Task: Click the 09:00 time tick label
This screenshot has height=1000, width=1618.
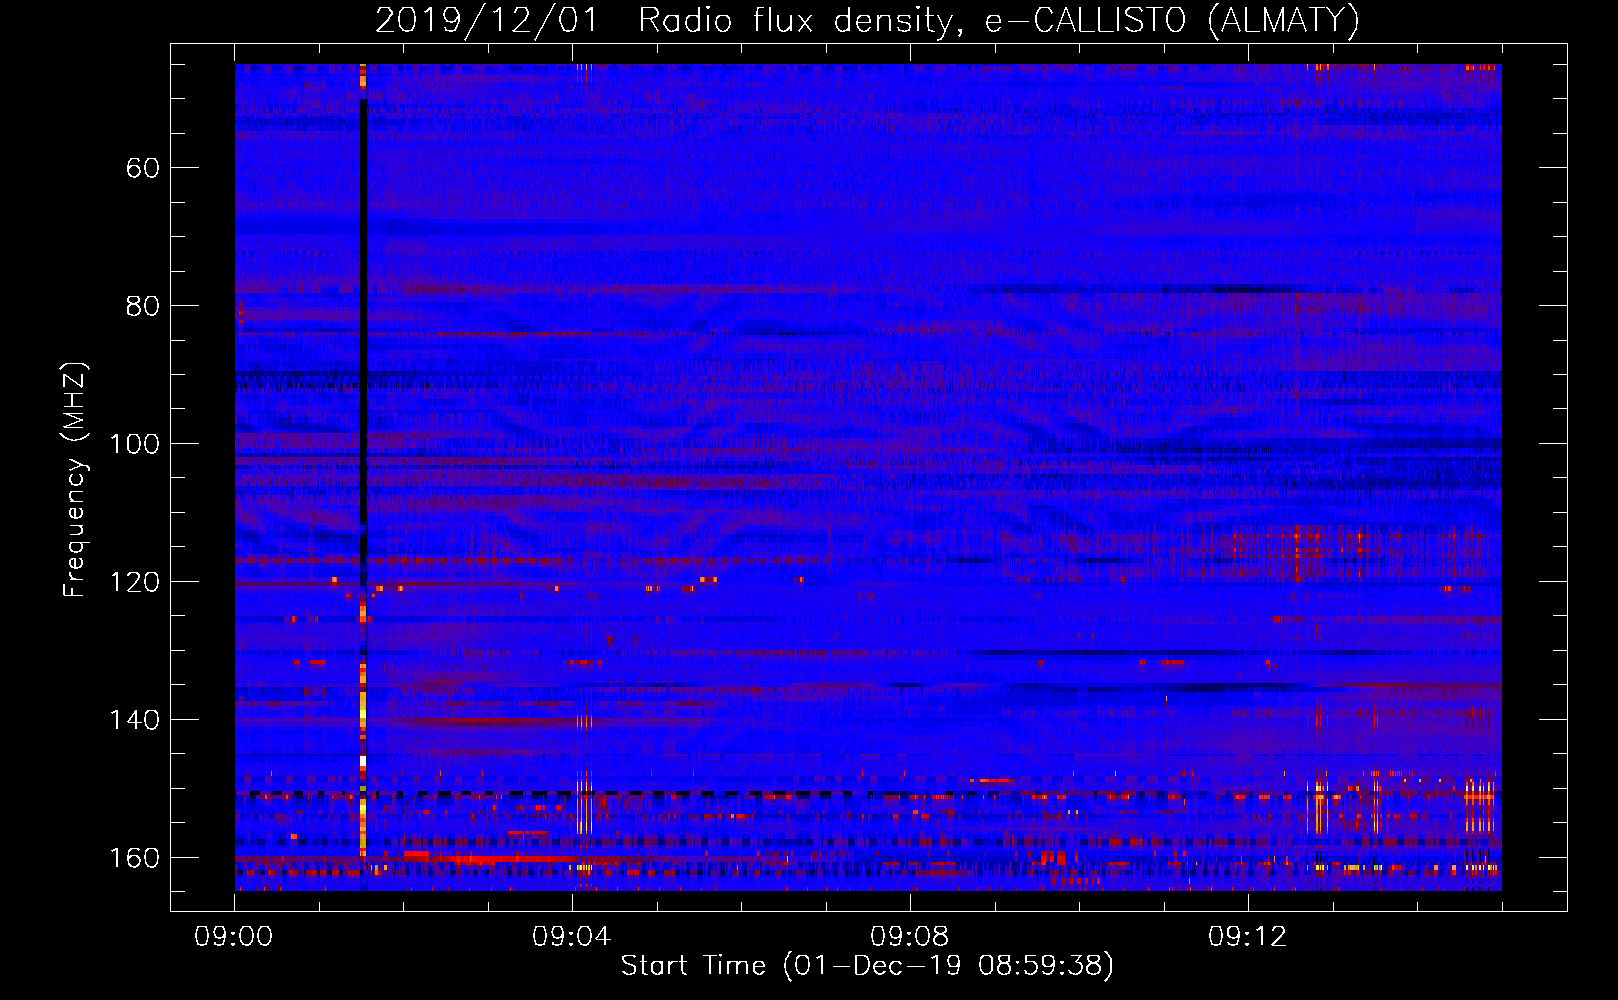Action: tap(234, 937)
